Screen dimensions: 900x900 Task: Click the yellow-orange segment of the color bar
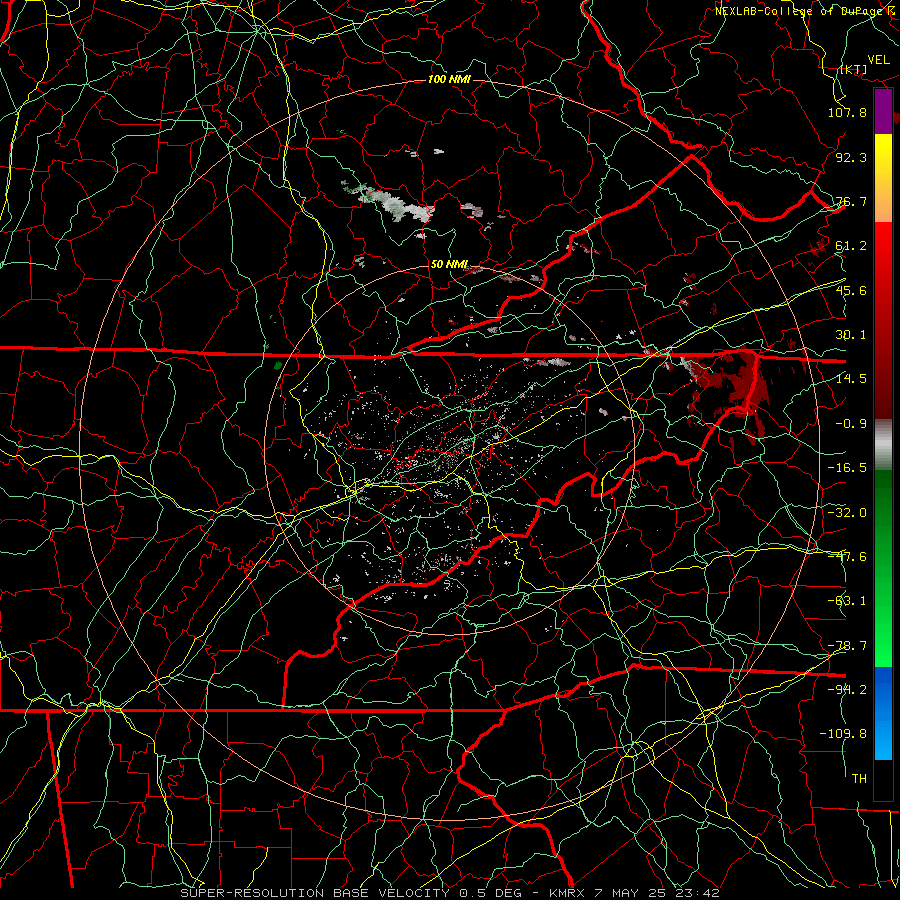click(x=883, y=178)
